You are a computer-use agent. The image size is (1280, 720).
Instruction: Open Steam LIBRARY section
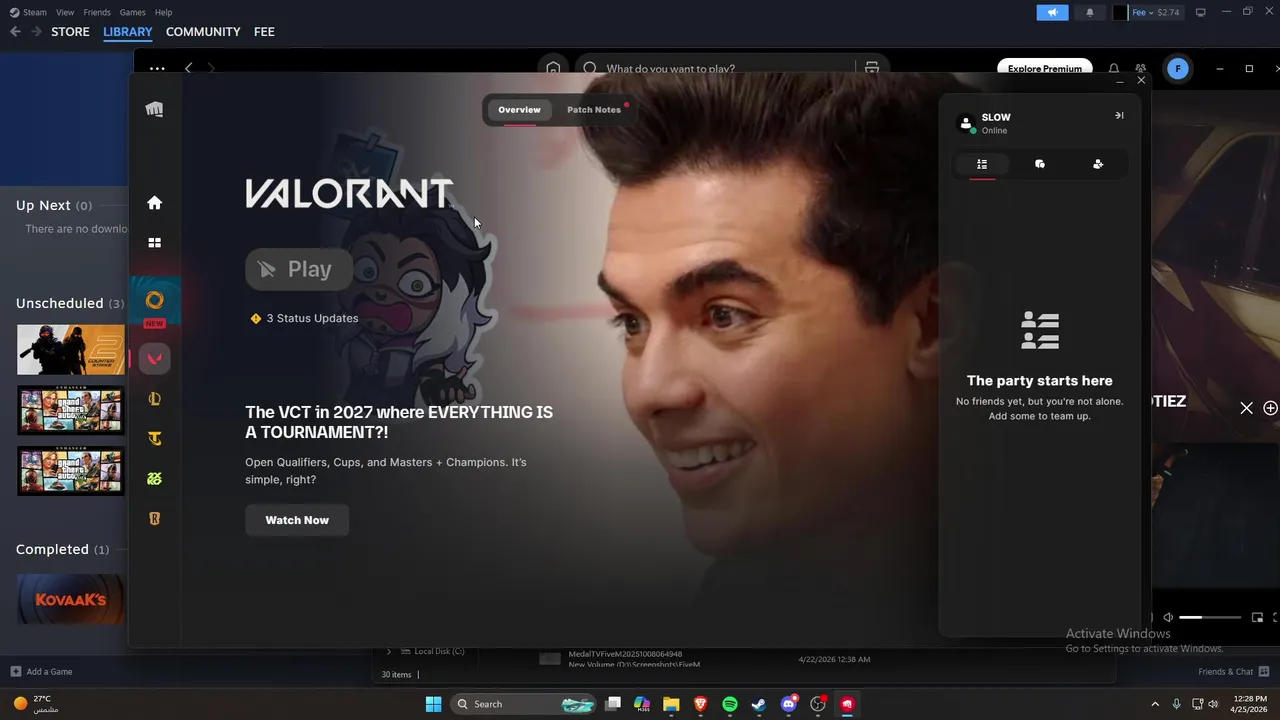tap(128, 32)
